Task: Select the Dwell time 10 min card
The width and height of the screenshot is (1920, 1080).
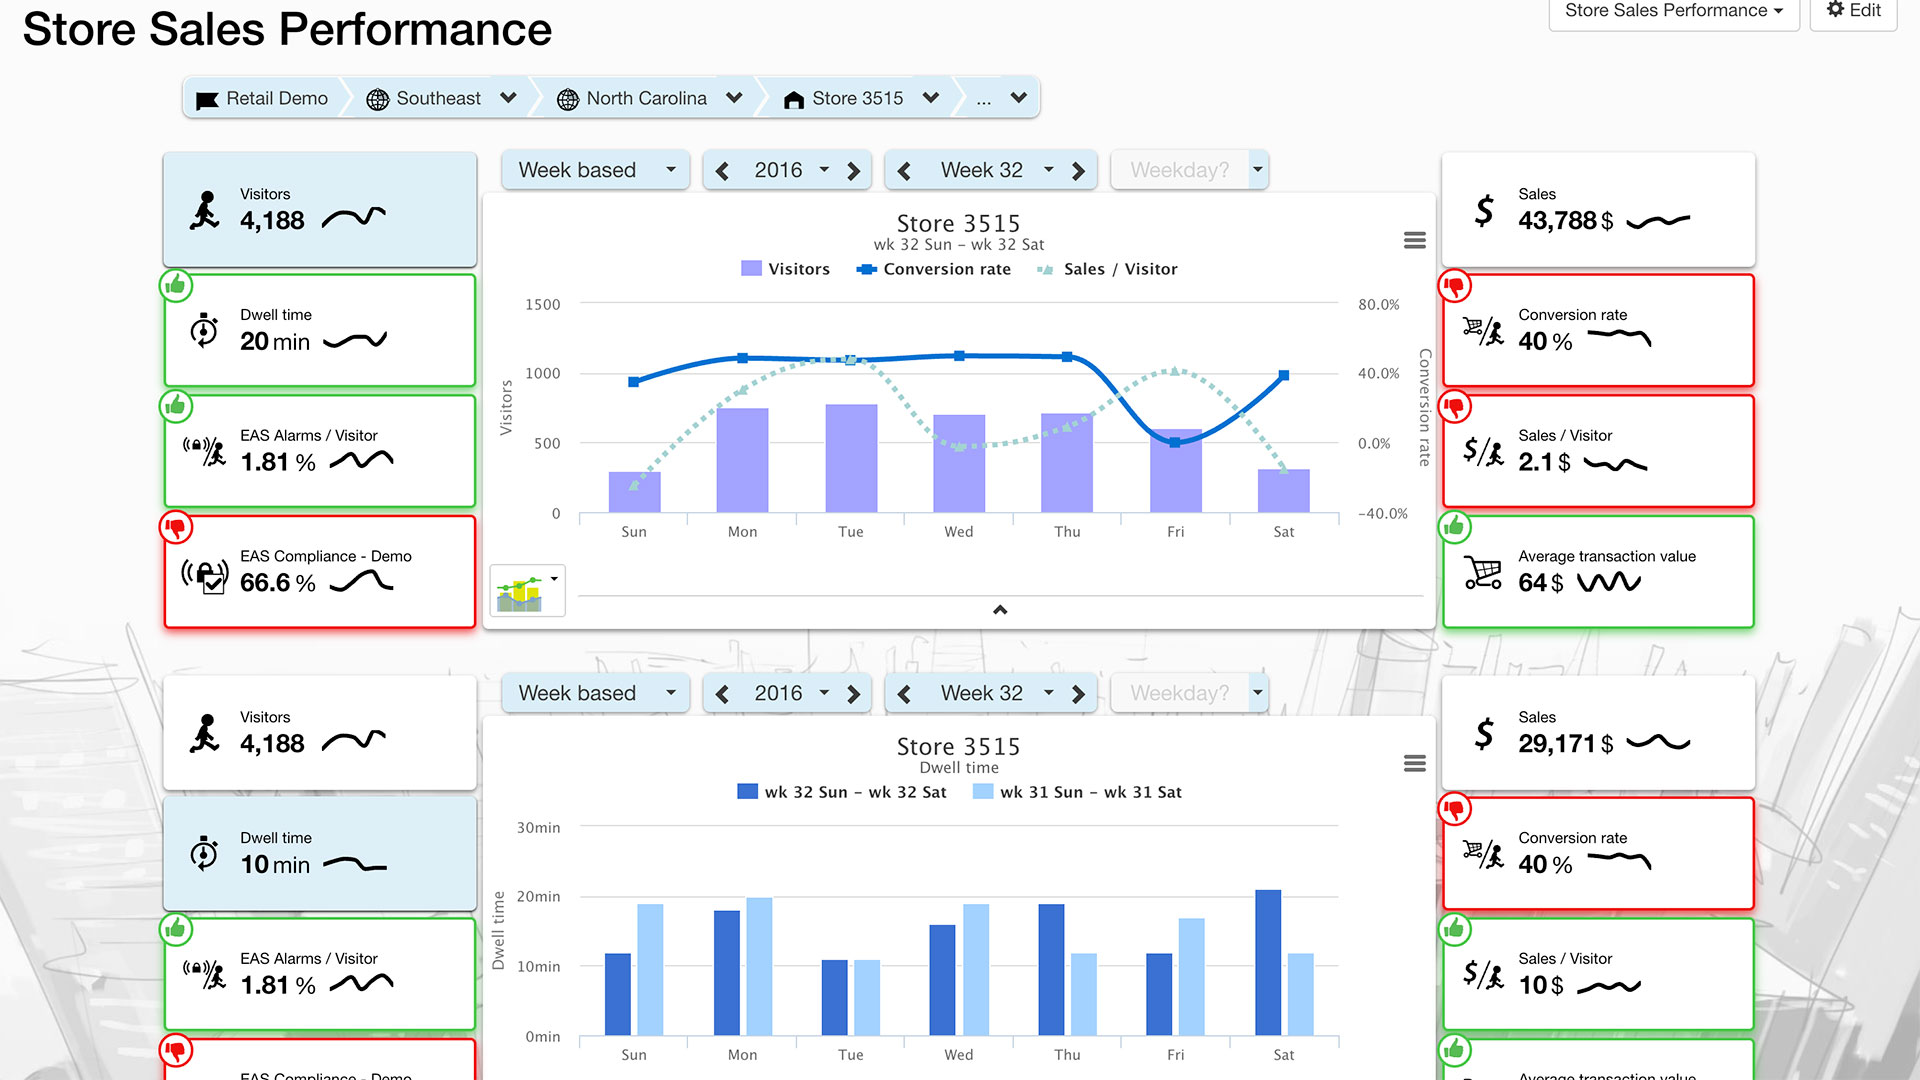Action: coord(320,853)
